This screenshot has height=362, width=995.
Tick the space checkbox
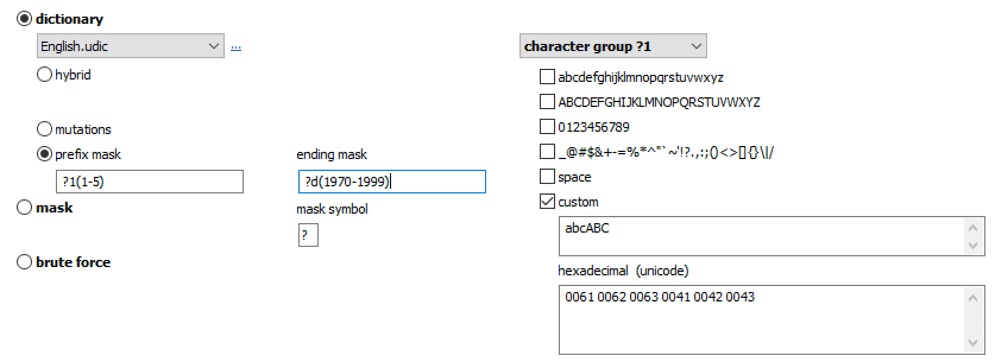point(546,177)
